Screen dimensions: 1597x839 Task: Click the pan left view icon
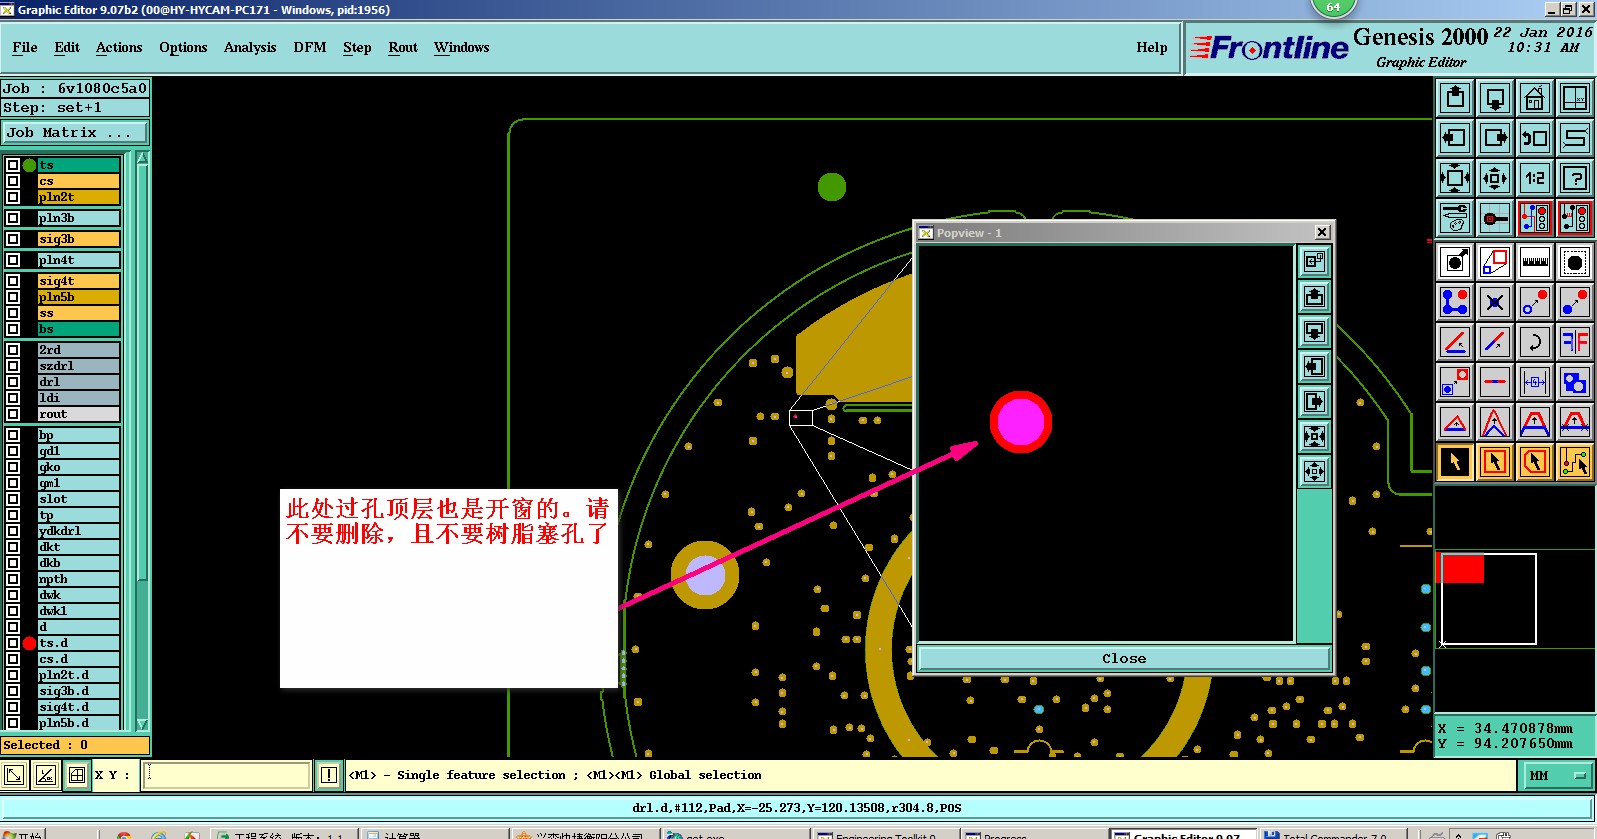point(1455,138)
